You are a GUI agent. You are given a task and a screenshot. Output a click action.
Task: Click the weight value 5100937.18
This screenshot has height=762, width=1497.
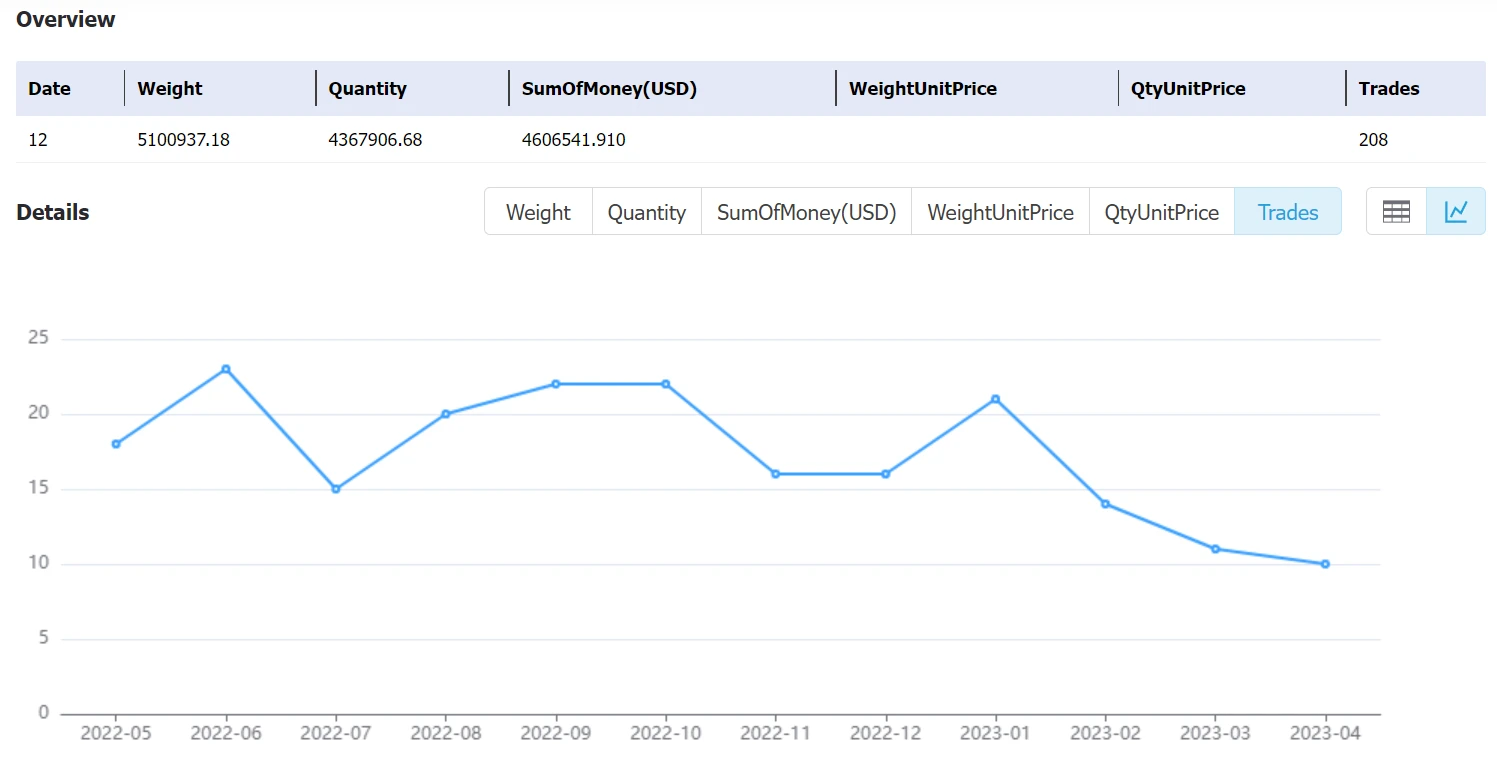click(184, 140)
